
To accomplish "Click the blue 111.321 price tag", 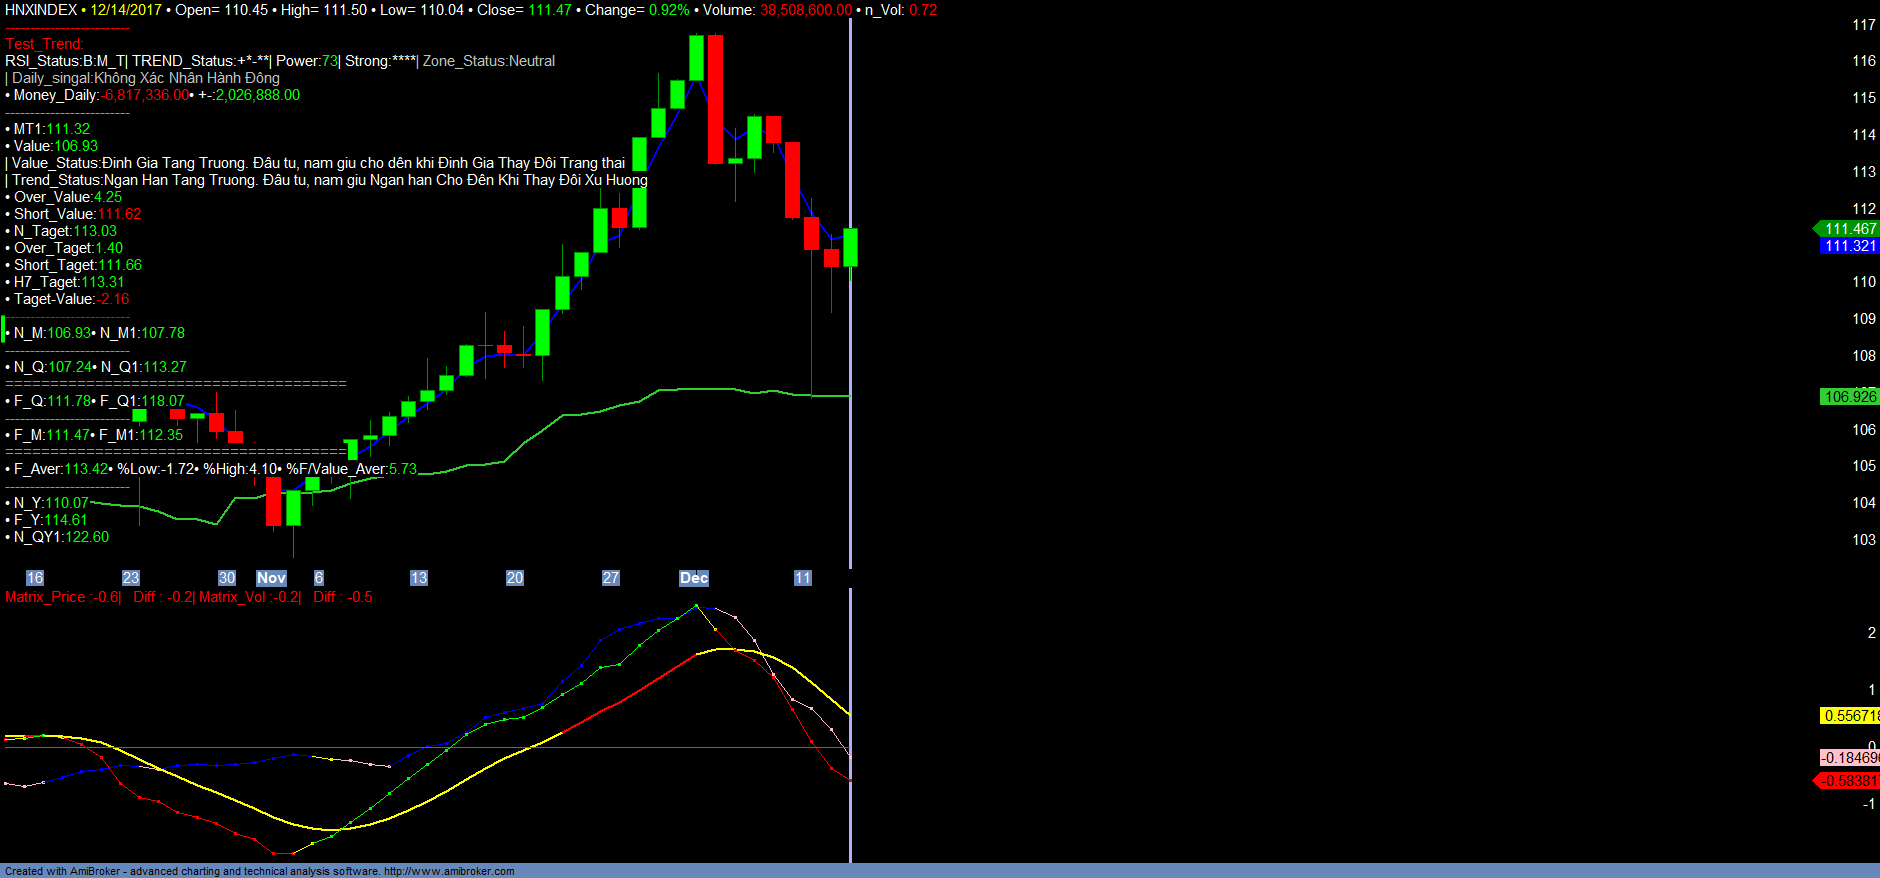I will (x=1849, y=246).
